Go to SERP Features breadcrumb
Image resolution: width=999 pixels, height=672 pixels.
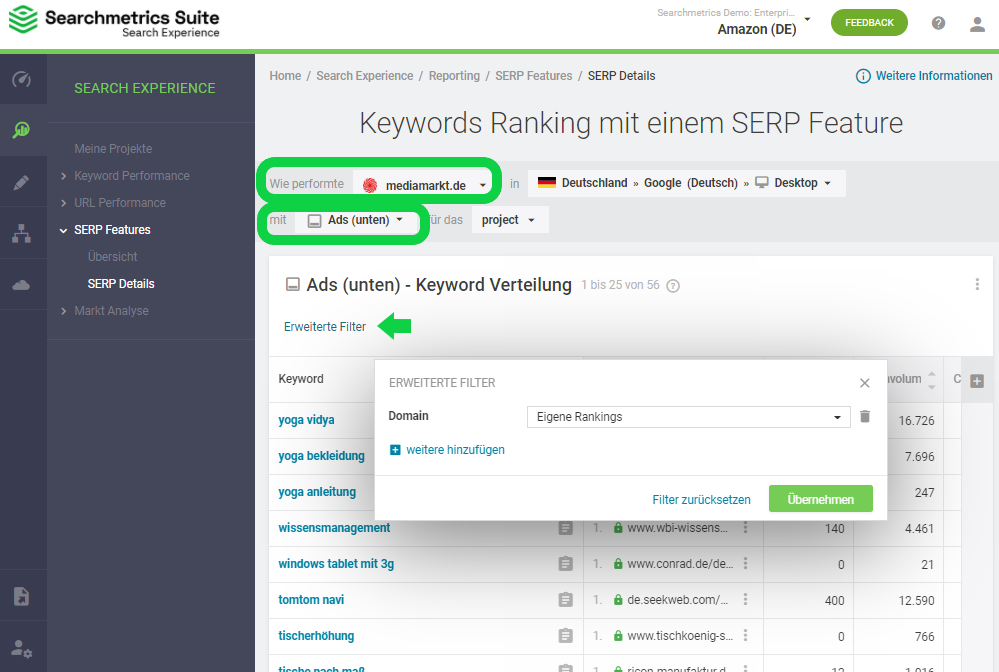point(533,76)
